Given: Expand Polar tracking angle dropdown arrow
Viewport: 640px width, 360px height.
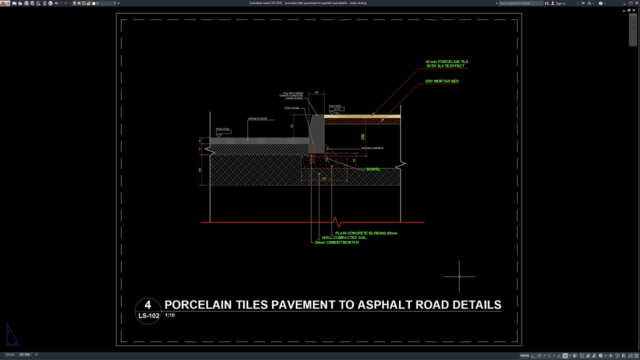Looking at the screenshot, I should coord(544,356).
